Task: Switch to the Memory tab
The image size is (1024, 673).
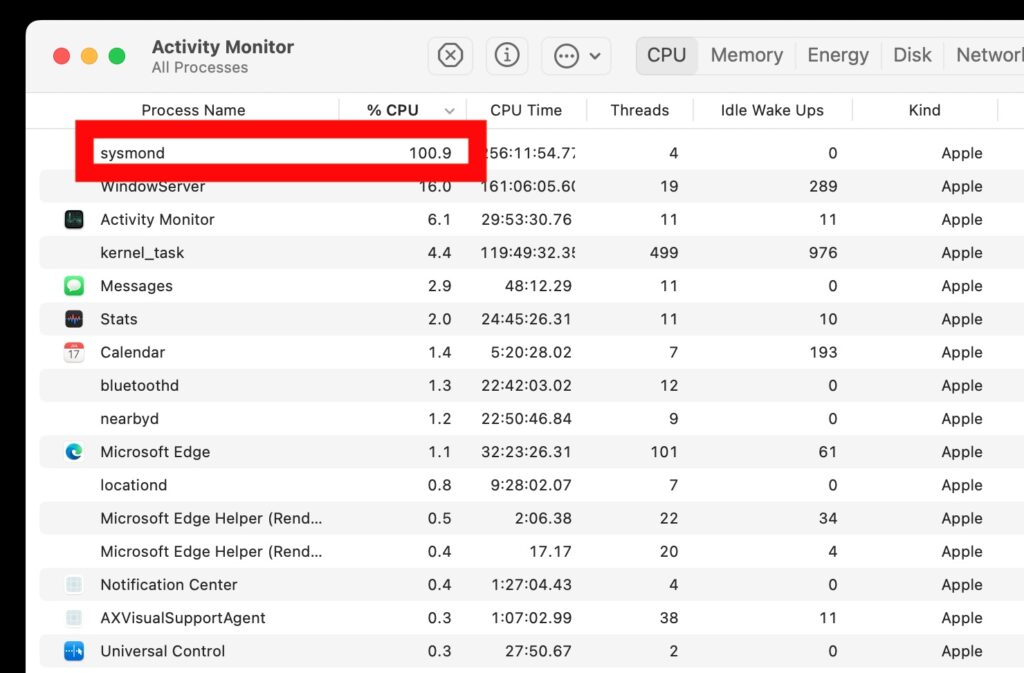Action: point(746,55)
